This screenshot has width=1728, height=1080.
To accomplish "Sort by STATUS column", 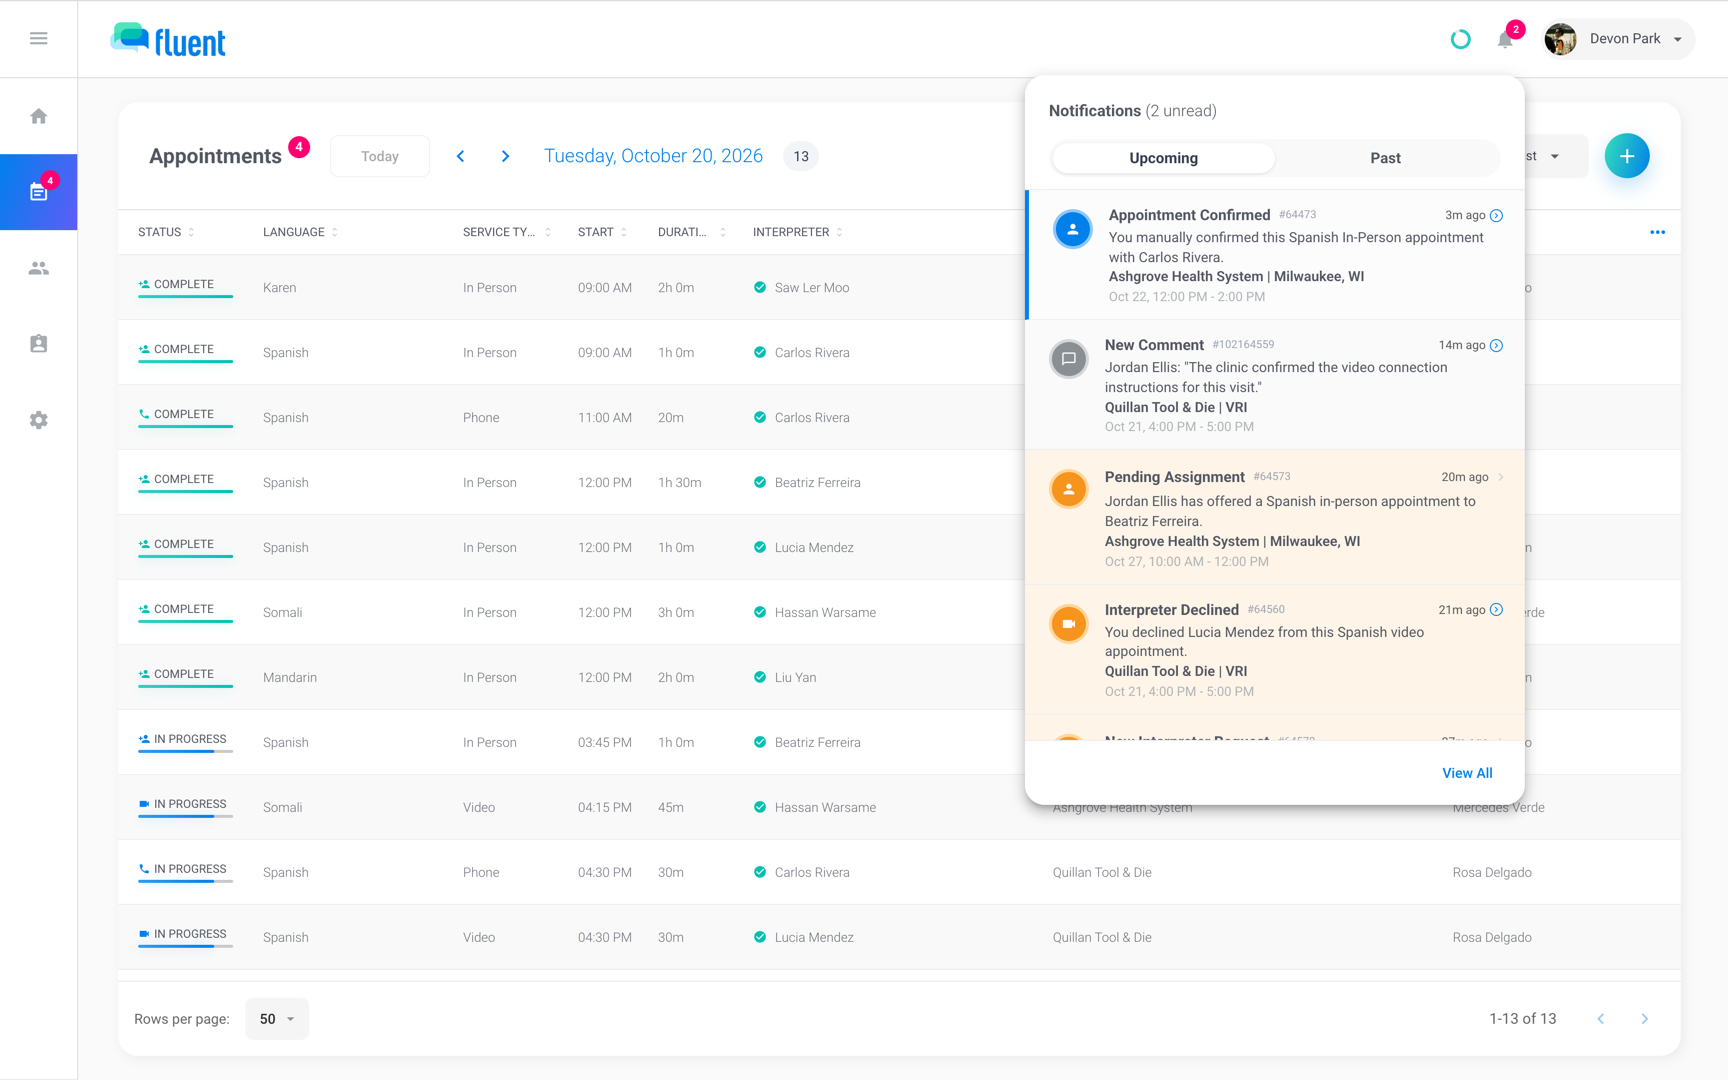I will (x=166, y=232).
